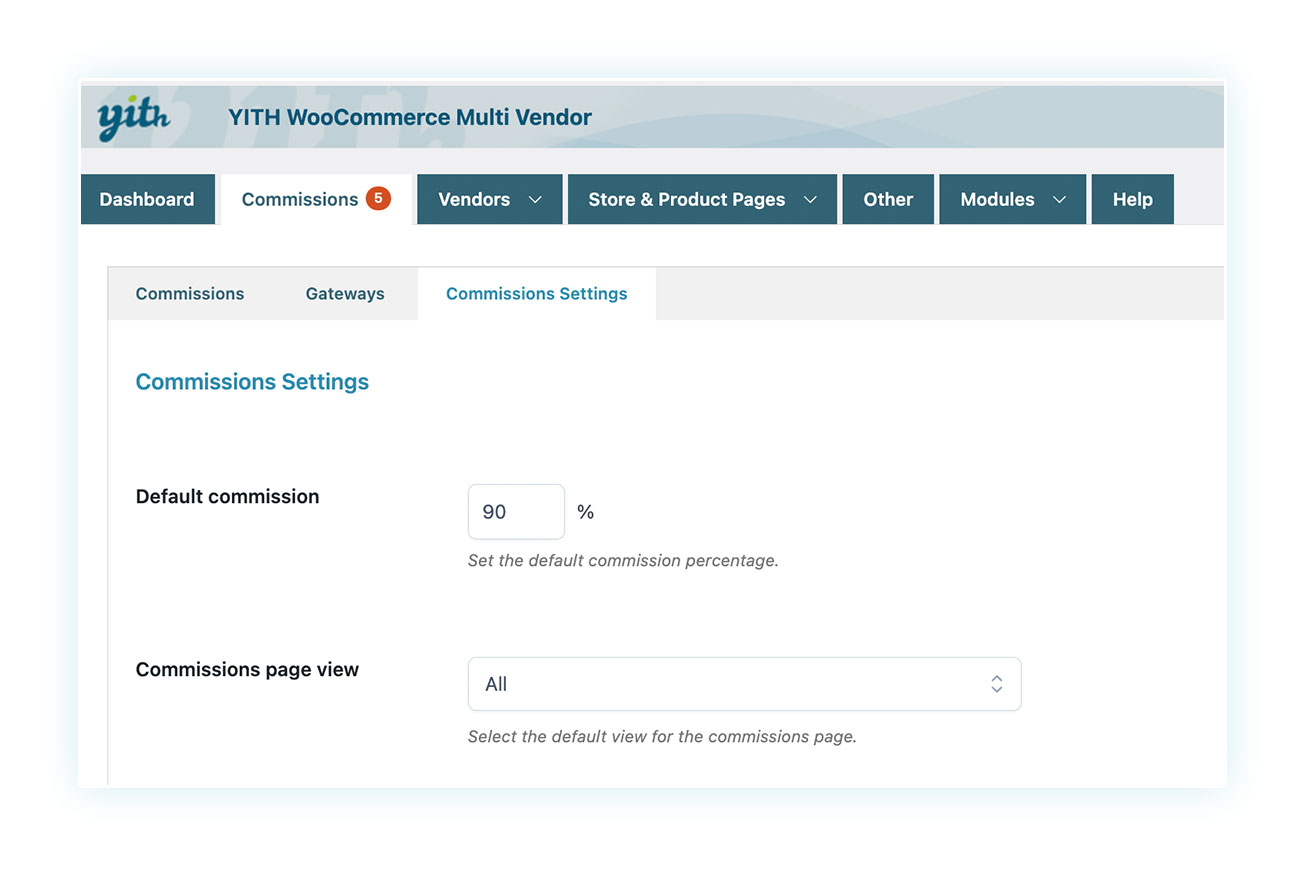
Task: Go to the Dashboard tab
Action: (147, 200)
